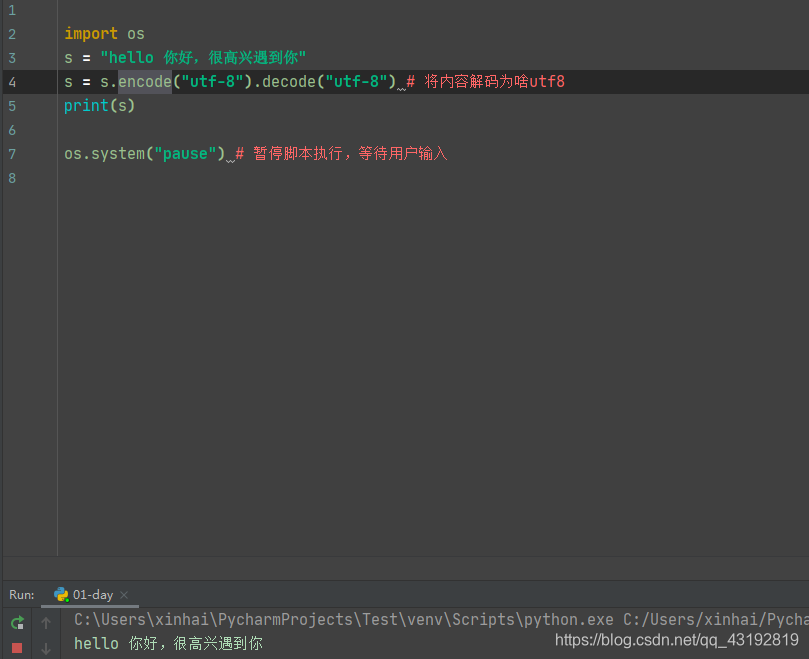Click the highlighted encode method
Screen dimensions: 809x659
pyautogui.click(x=144, y=82)
